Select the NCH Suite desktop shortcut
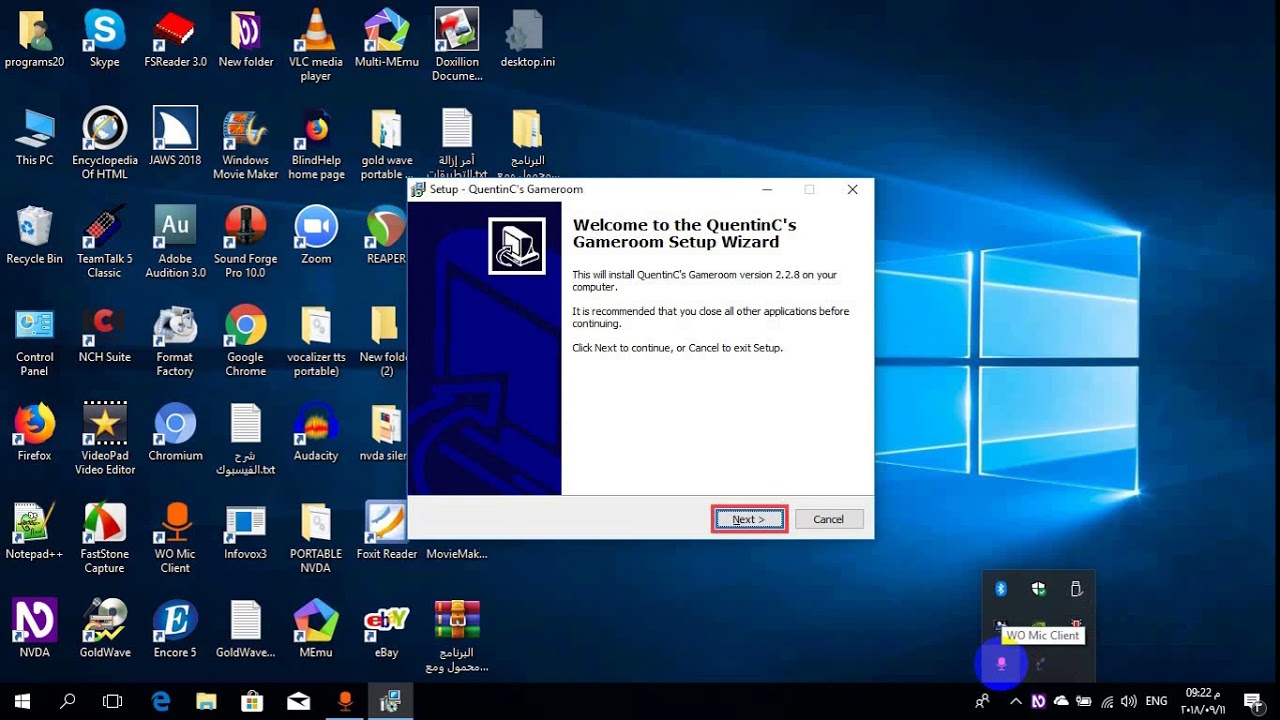The height and width of the screenshot is (720, 1280). (105, 334)
